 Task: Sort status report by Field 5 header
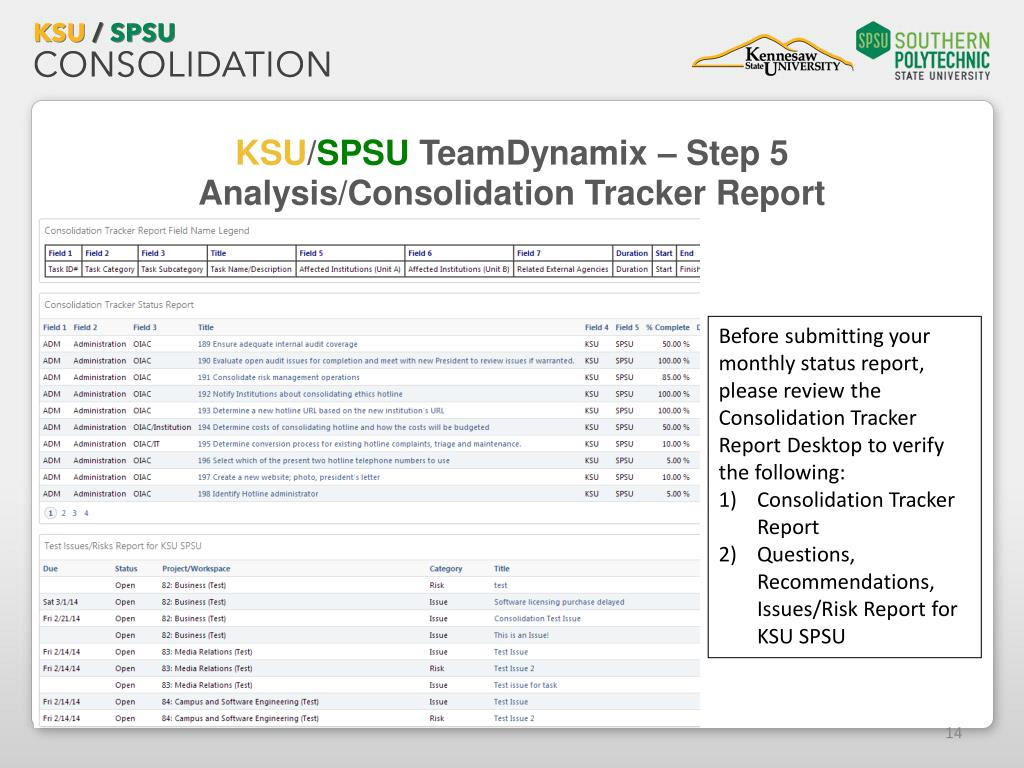627,328
